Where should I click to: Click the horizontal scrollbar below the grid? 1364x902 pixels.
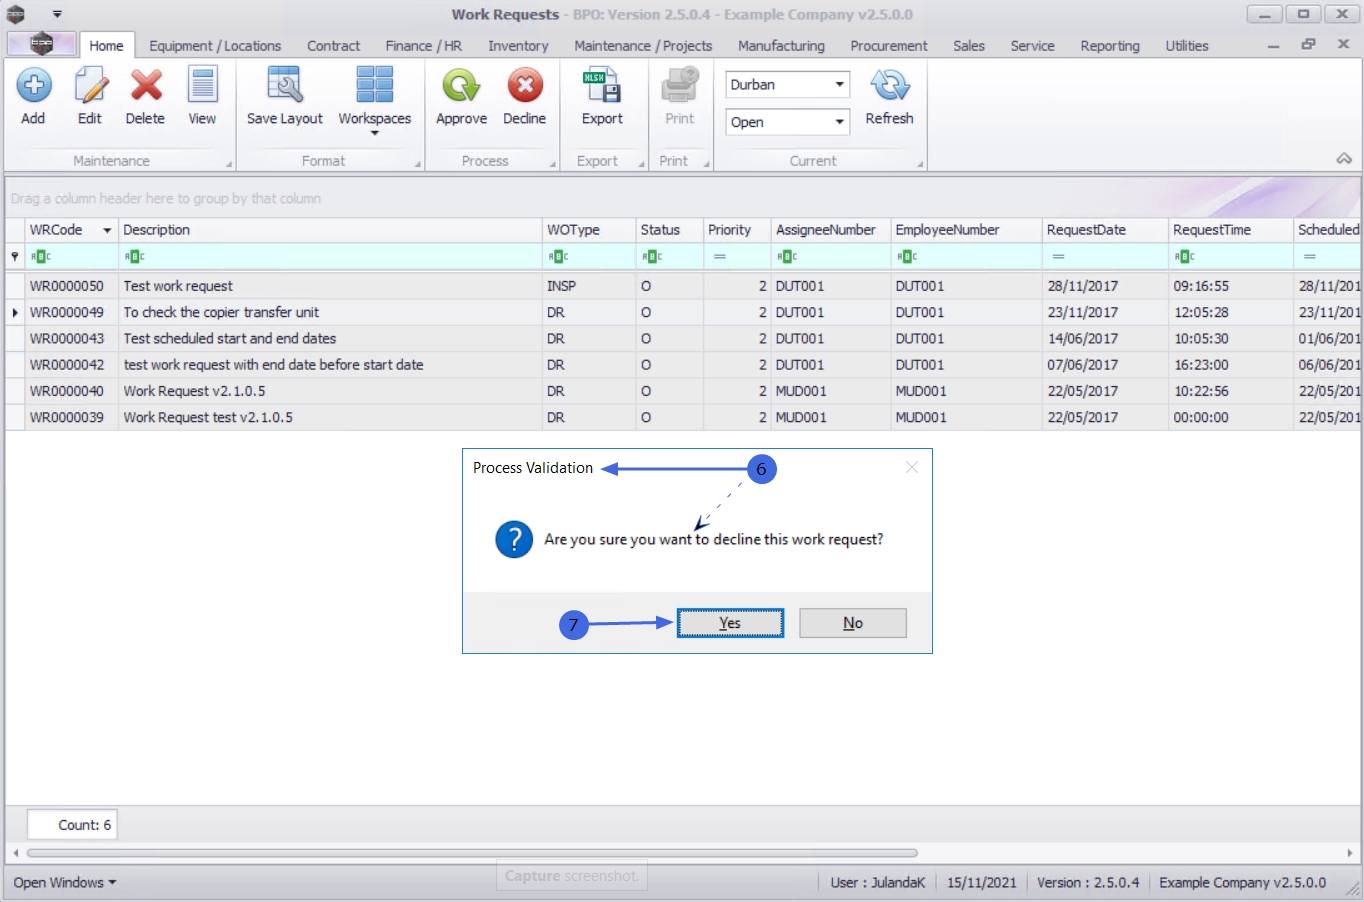472,853
